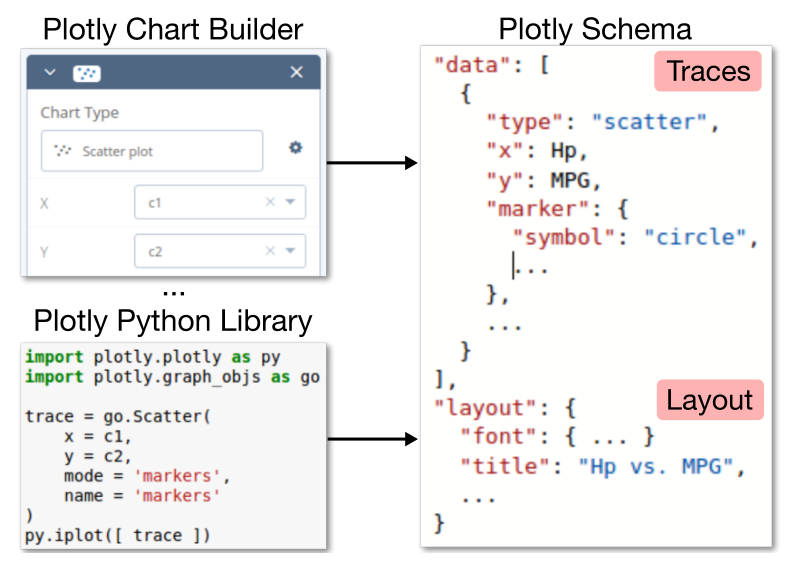Open the Scatter plot chart type selector
This screenshot has height=566, width=789.
click(x=152, y=151)
